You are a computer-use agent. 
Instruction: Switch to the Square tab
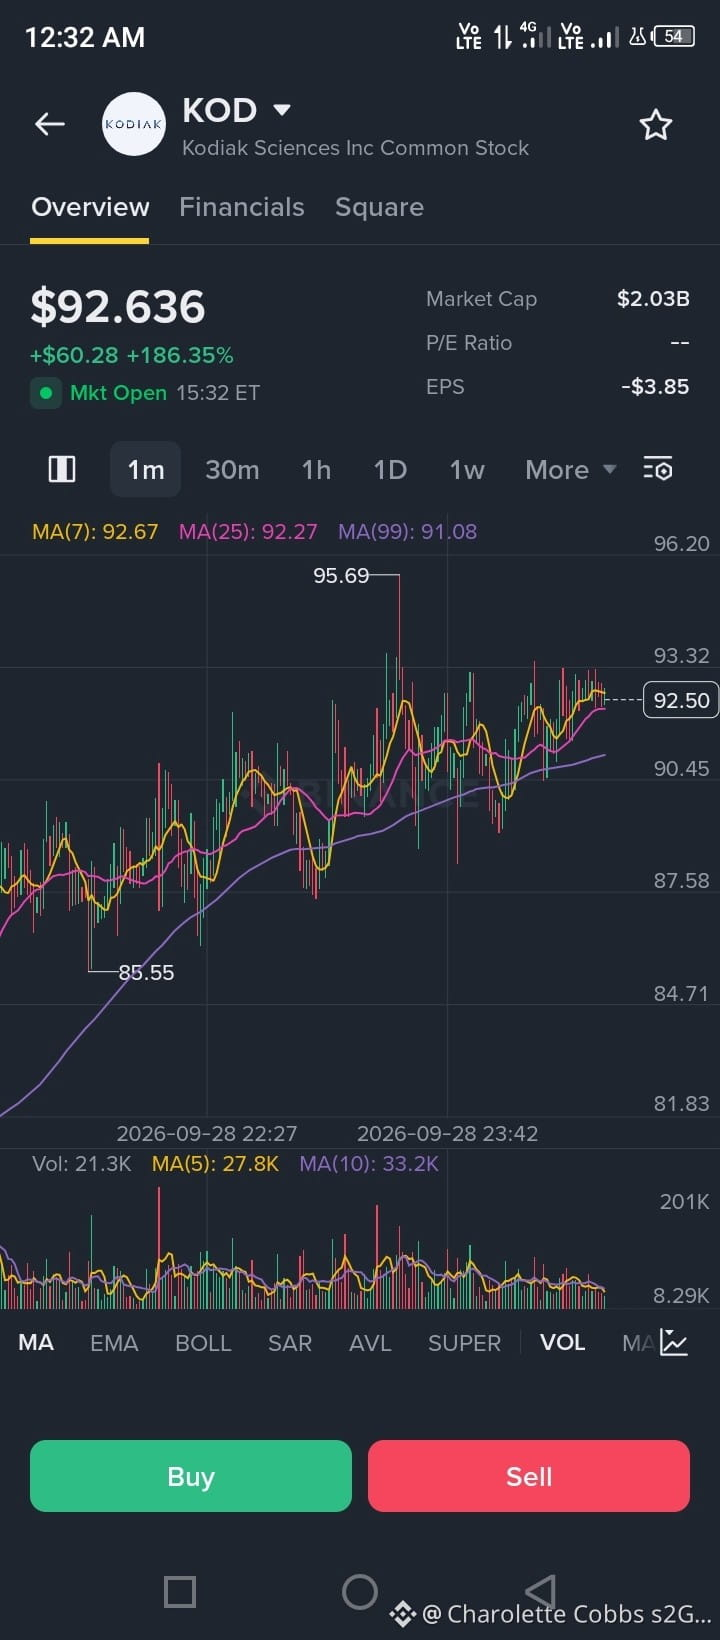pos(379,207)
